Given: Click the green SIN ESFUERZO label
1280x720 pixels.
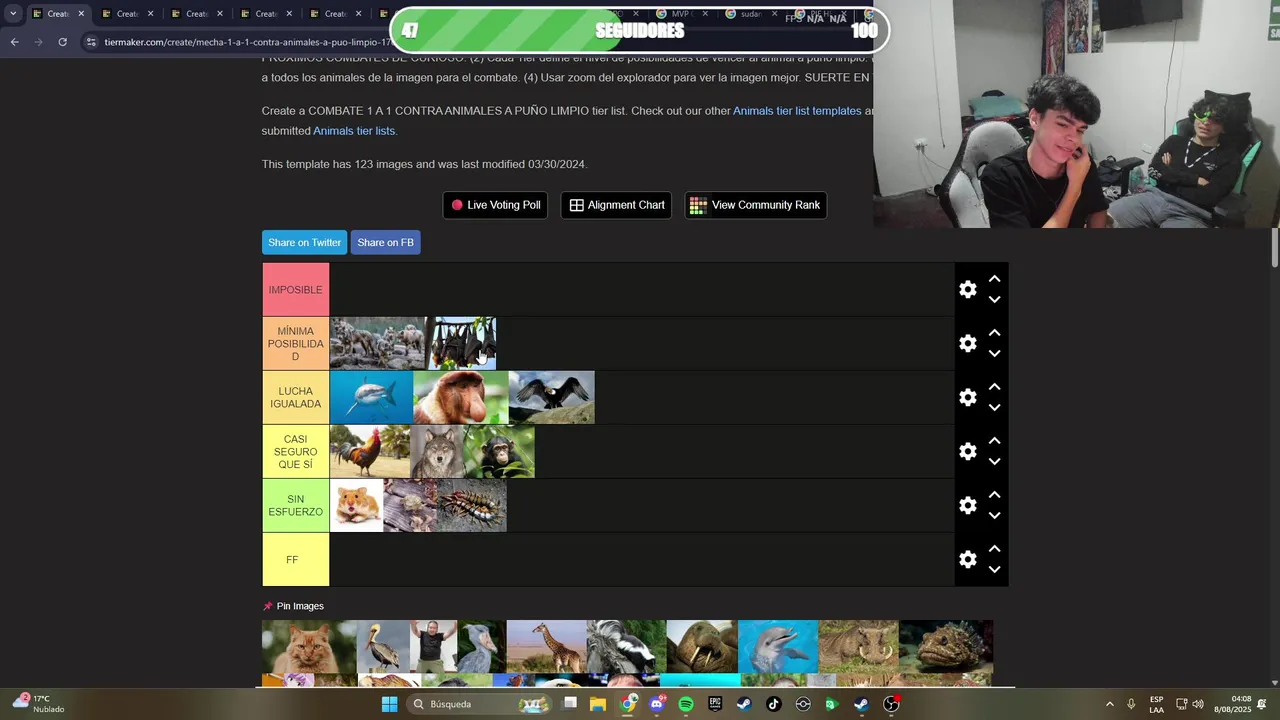Looking at the screenshot, I should click(x=295, y=506).
